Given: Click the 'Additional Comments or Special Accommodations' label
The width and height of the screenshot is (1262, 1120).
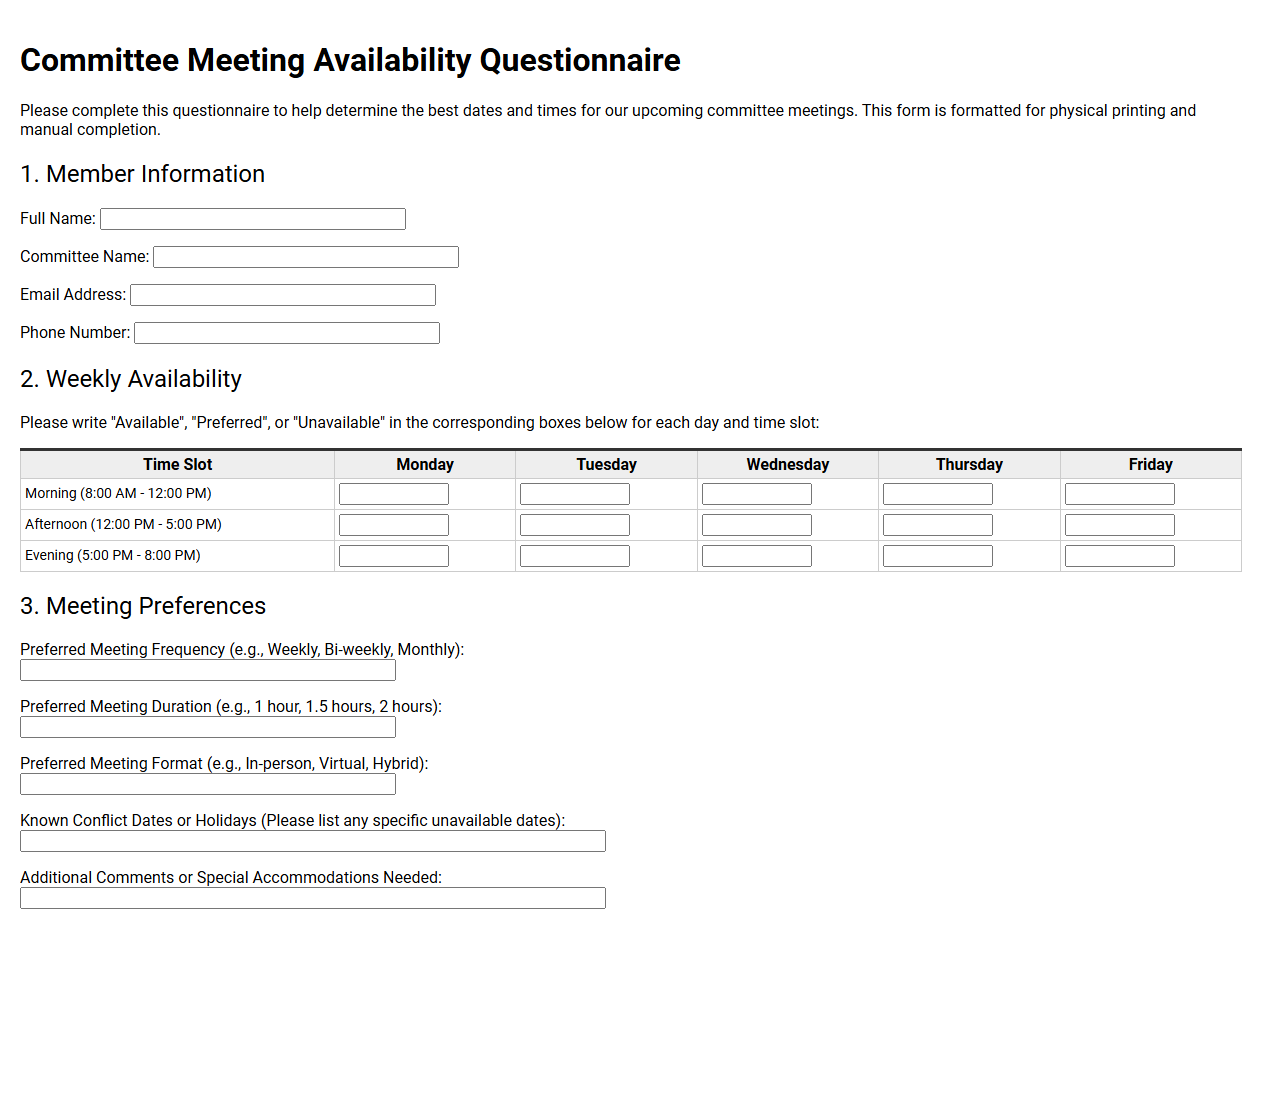Looking at the screenshot, I should click(231, 877).
